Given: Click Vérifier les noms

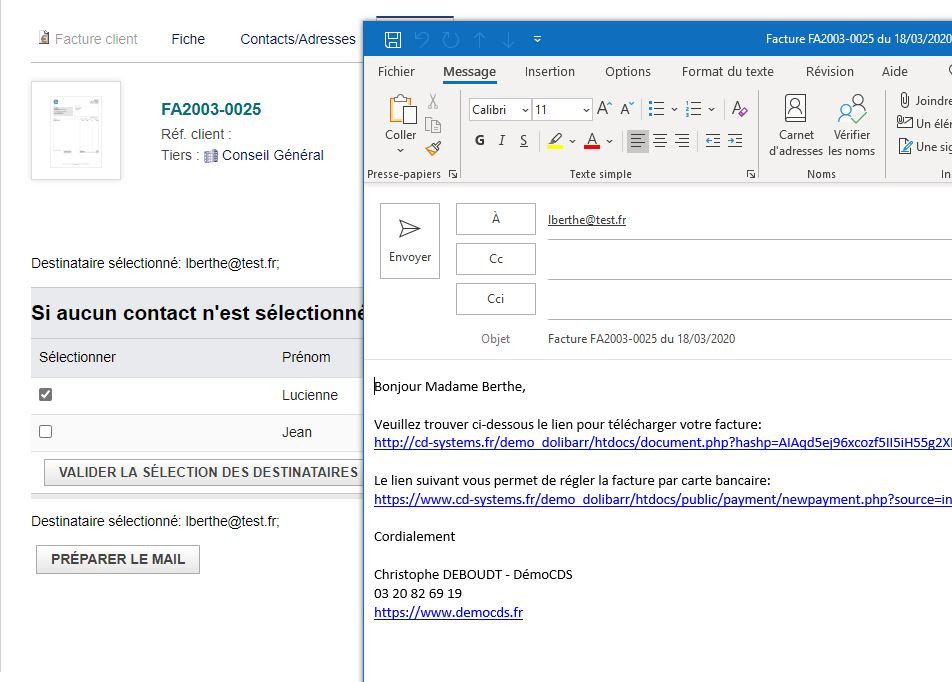Looking at the screenshot, I should click(851, 125).
